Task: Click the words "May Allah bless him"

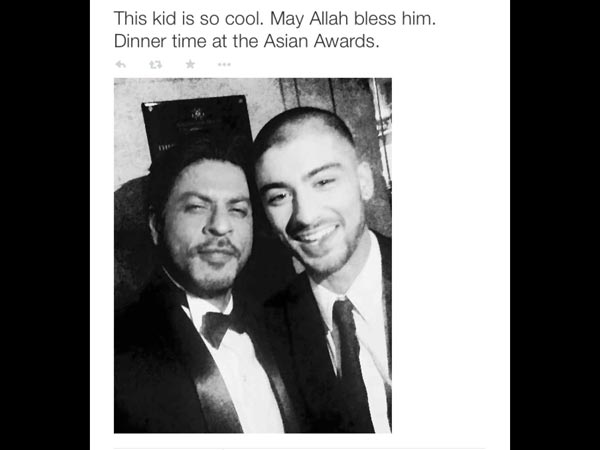Action: point(353,18)
